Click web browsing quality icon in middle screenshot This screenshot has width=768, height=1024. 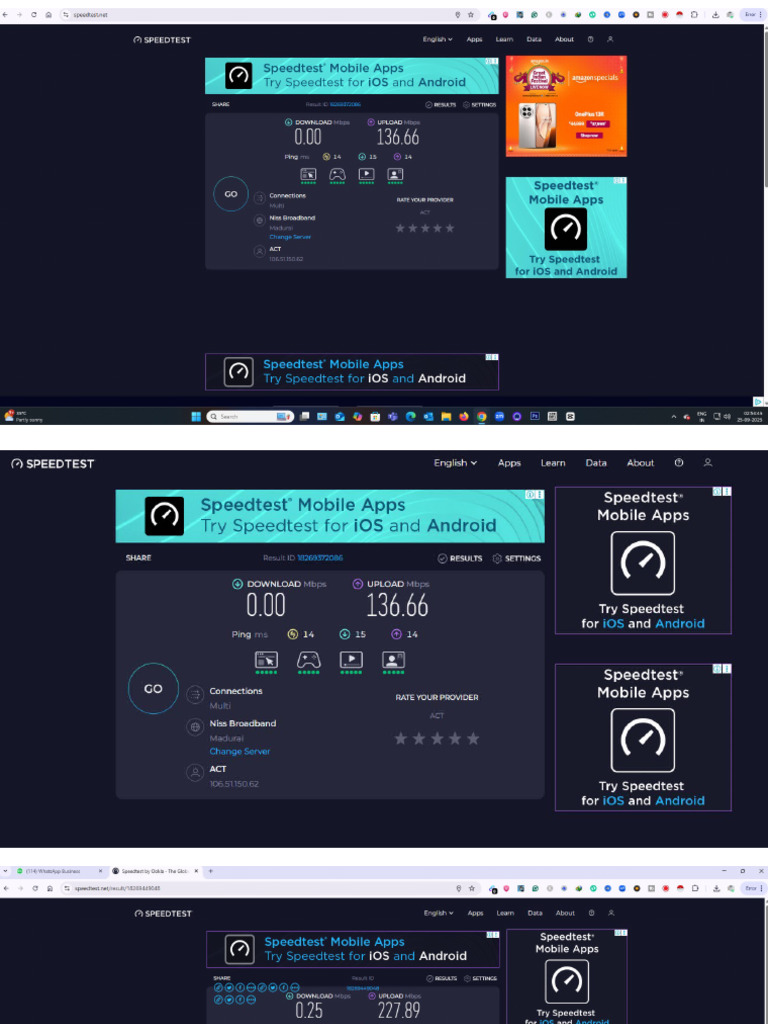coord(266,660)
